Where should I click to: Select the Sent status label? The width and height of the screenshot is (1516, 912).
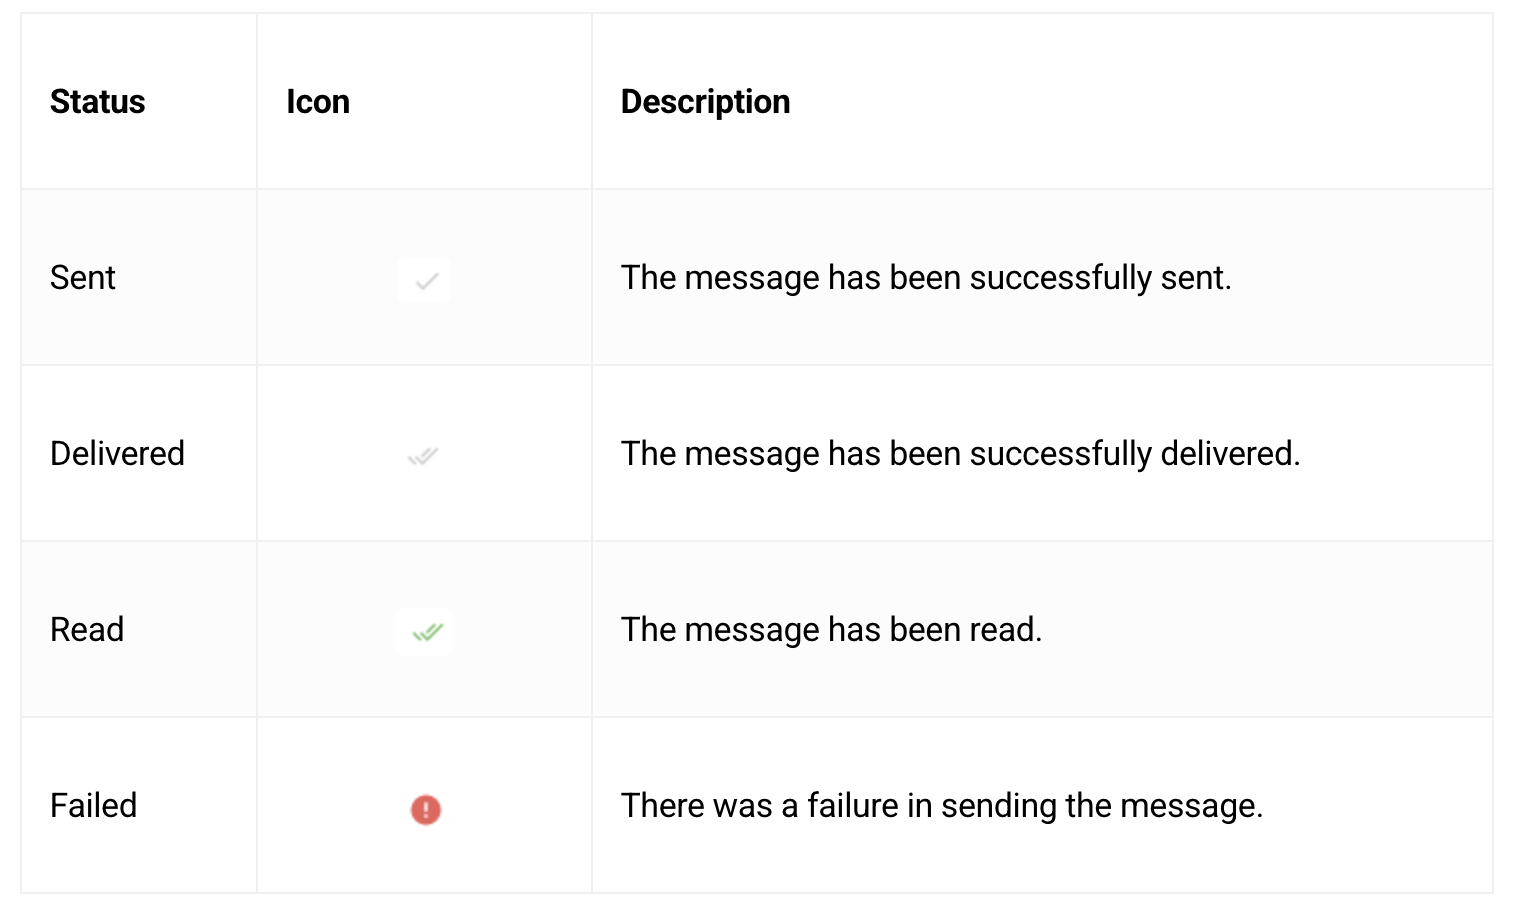coord(83,278)
